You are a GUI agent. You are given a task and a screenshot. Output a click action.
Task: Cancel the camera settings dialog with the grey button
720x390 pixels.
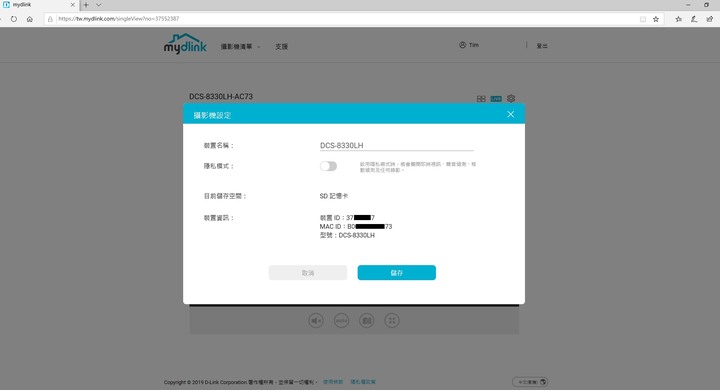(x=308, y=272)
